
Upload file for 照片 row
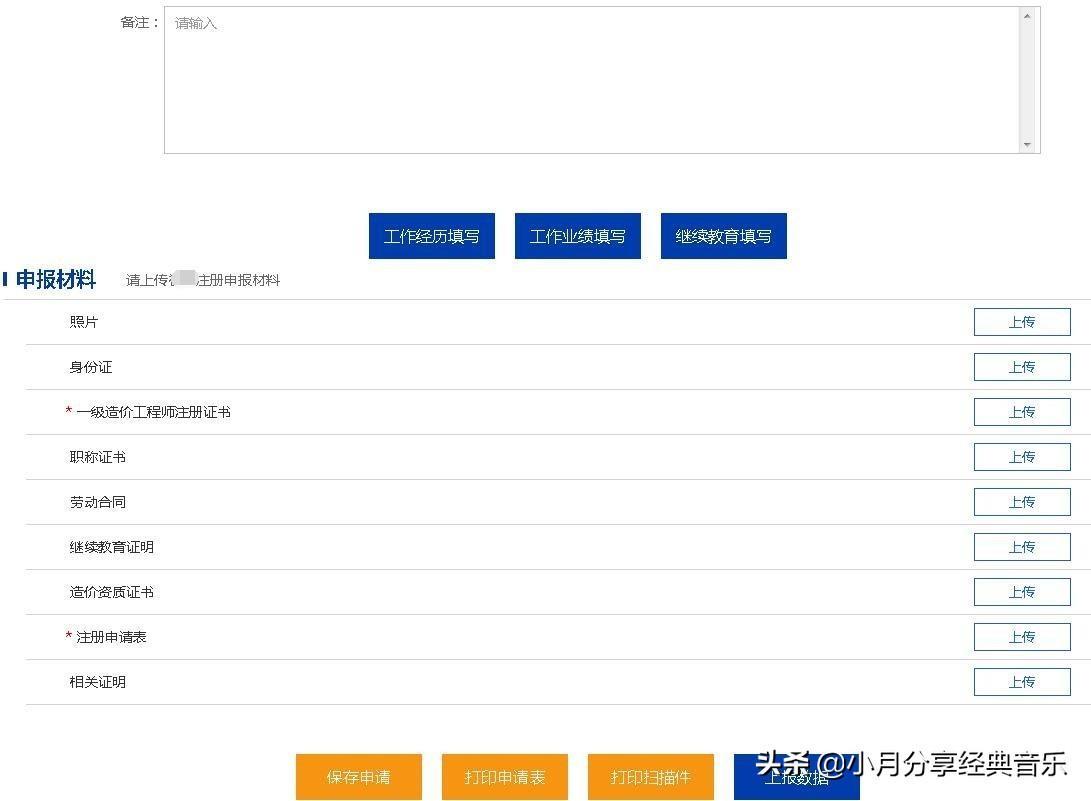pos(1021,322)
